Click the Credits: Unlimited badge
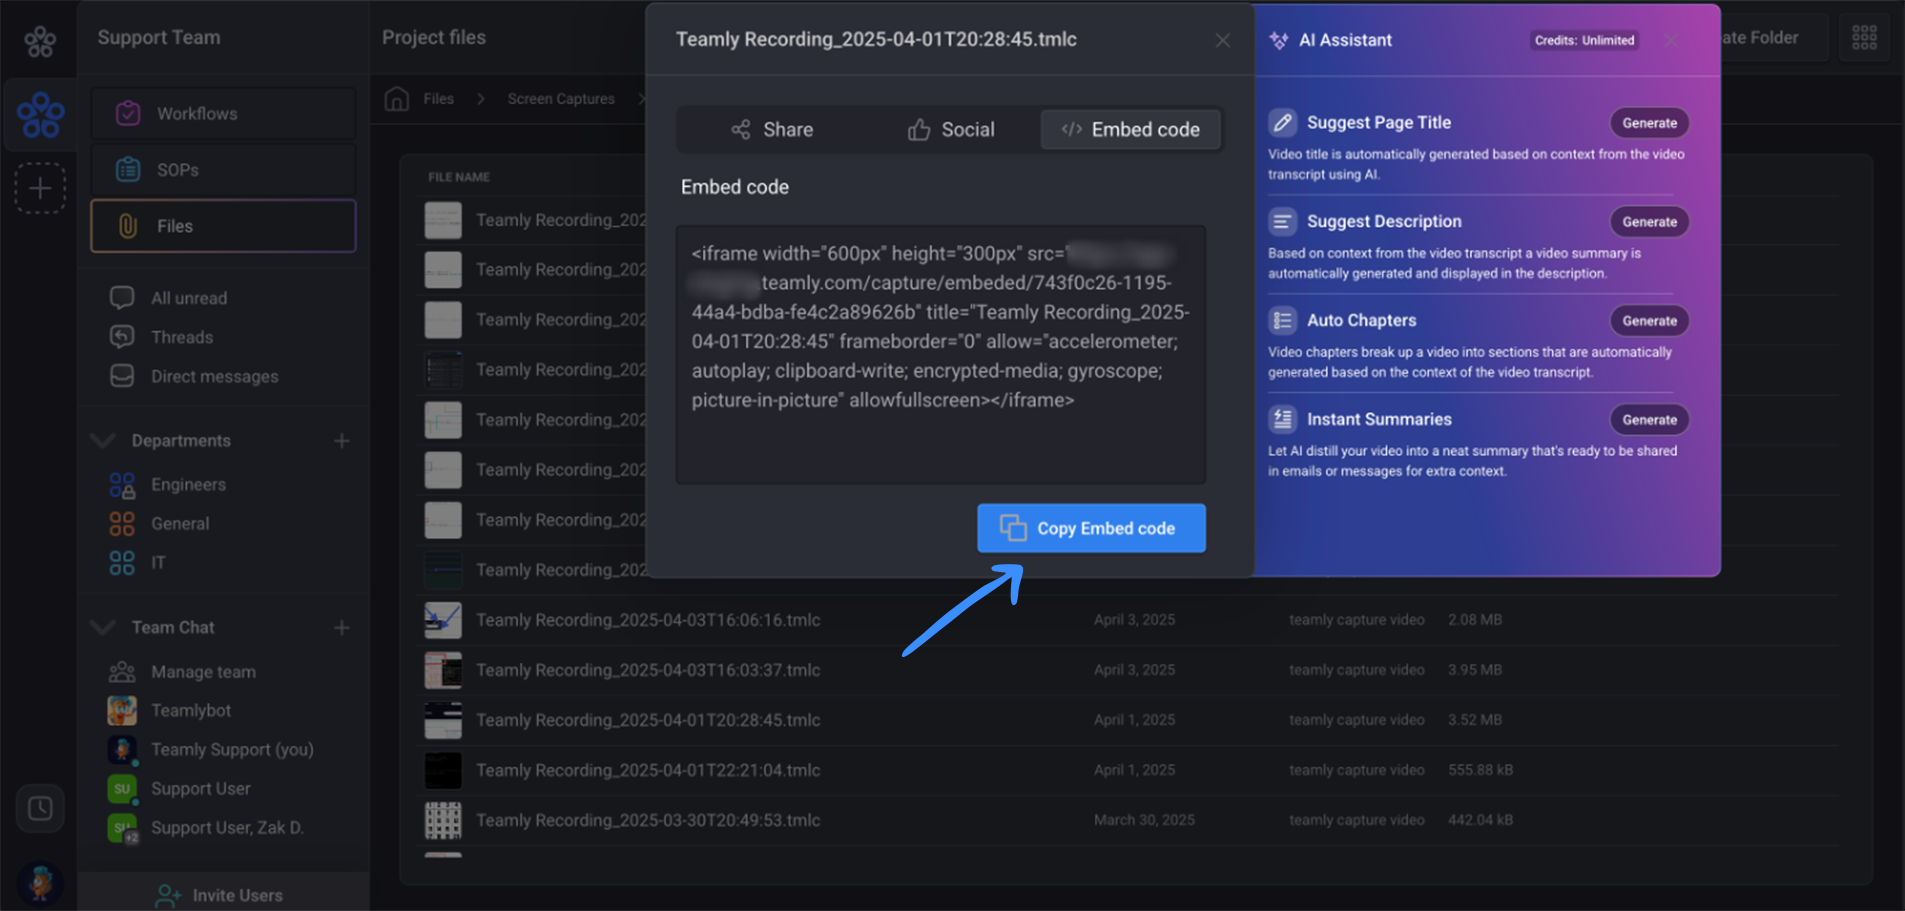 click(x=1584, y=40)
